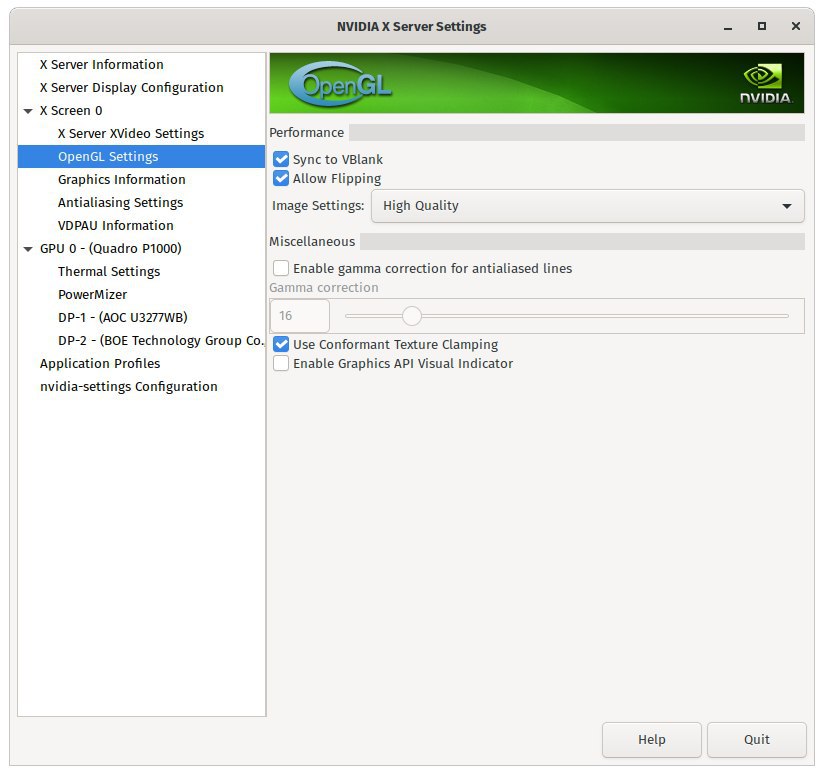Click the Gamma correction label
Screen dimensions: 824x775
pos(324,288)
